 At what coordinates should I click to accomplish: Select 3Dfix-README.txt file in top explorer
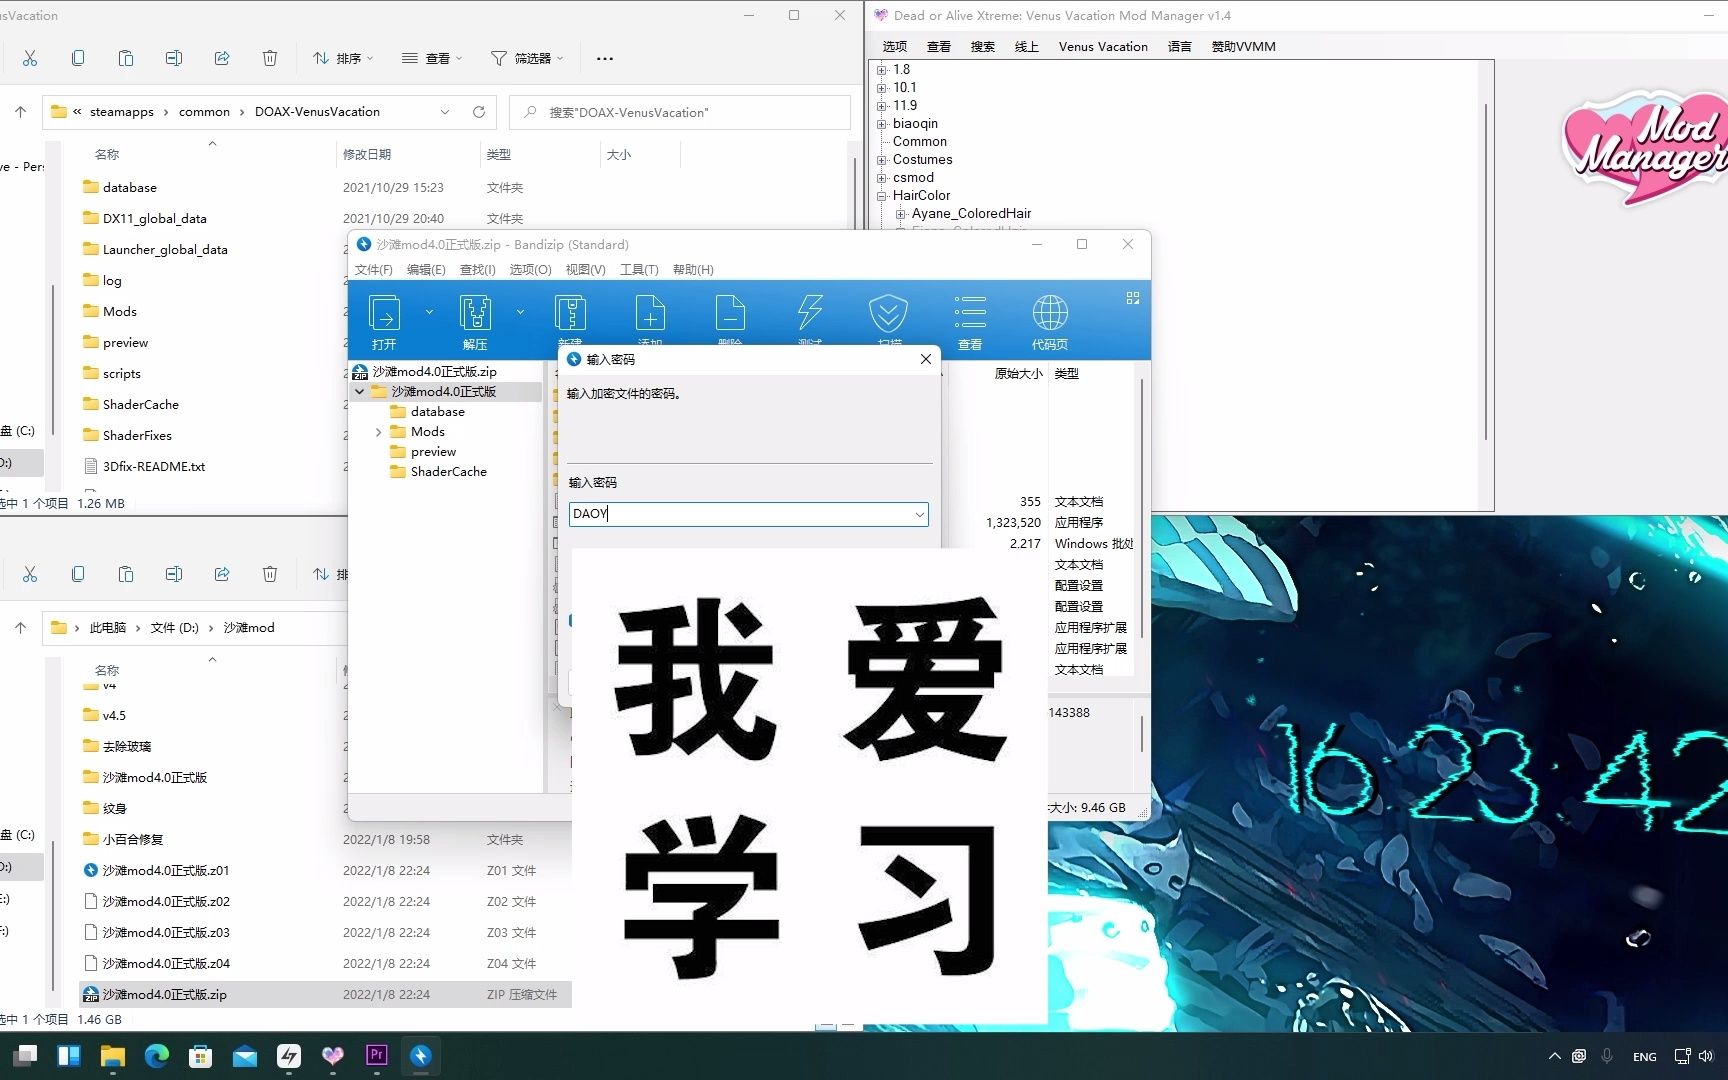click(x=154, y=466)
